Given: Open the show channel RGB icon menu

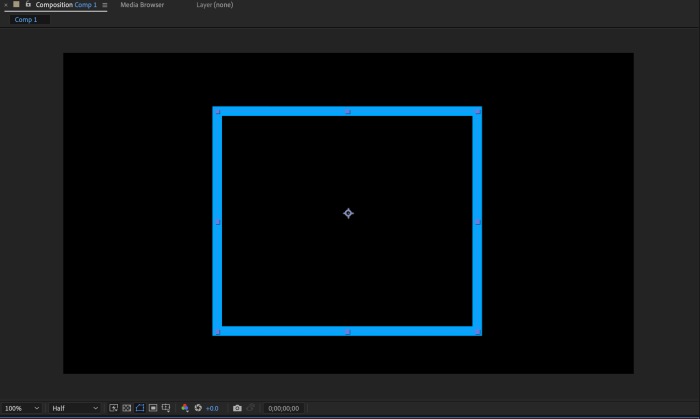Looking at the screenshot, I should 185,408.
